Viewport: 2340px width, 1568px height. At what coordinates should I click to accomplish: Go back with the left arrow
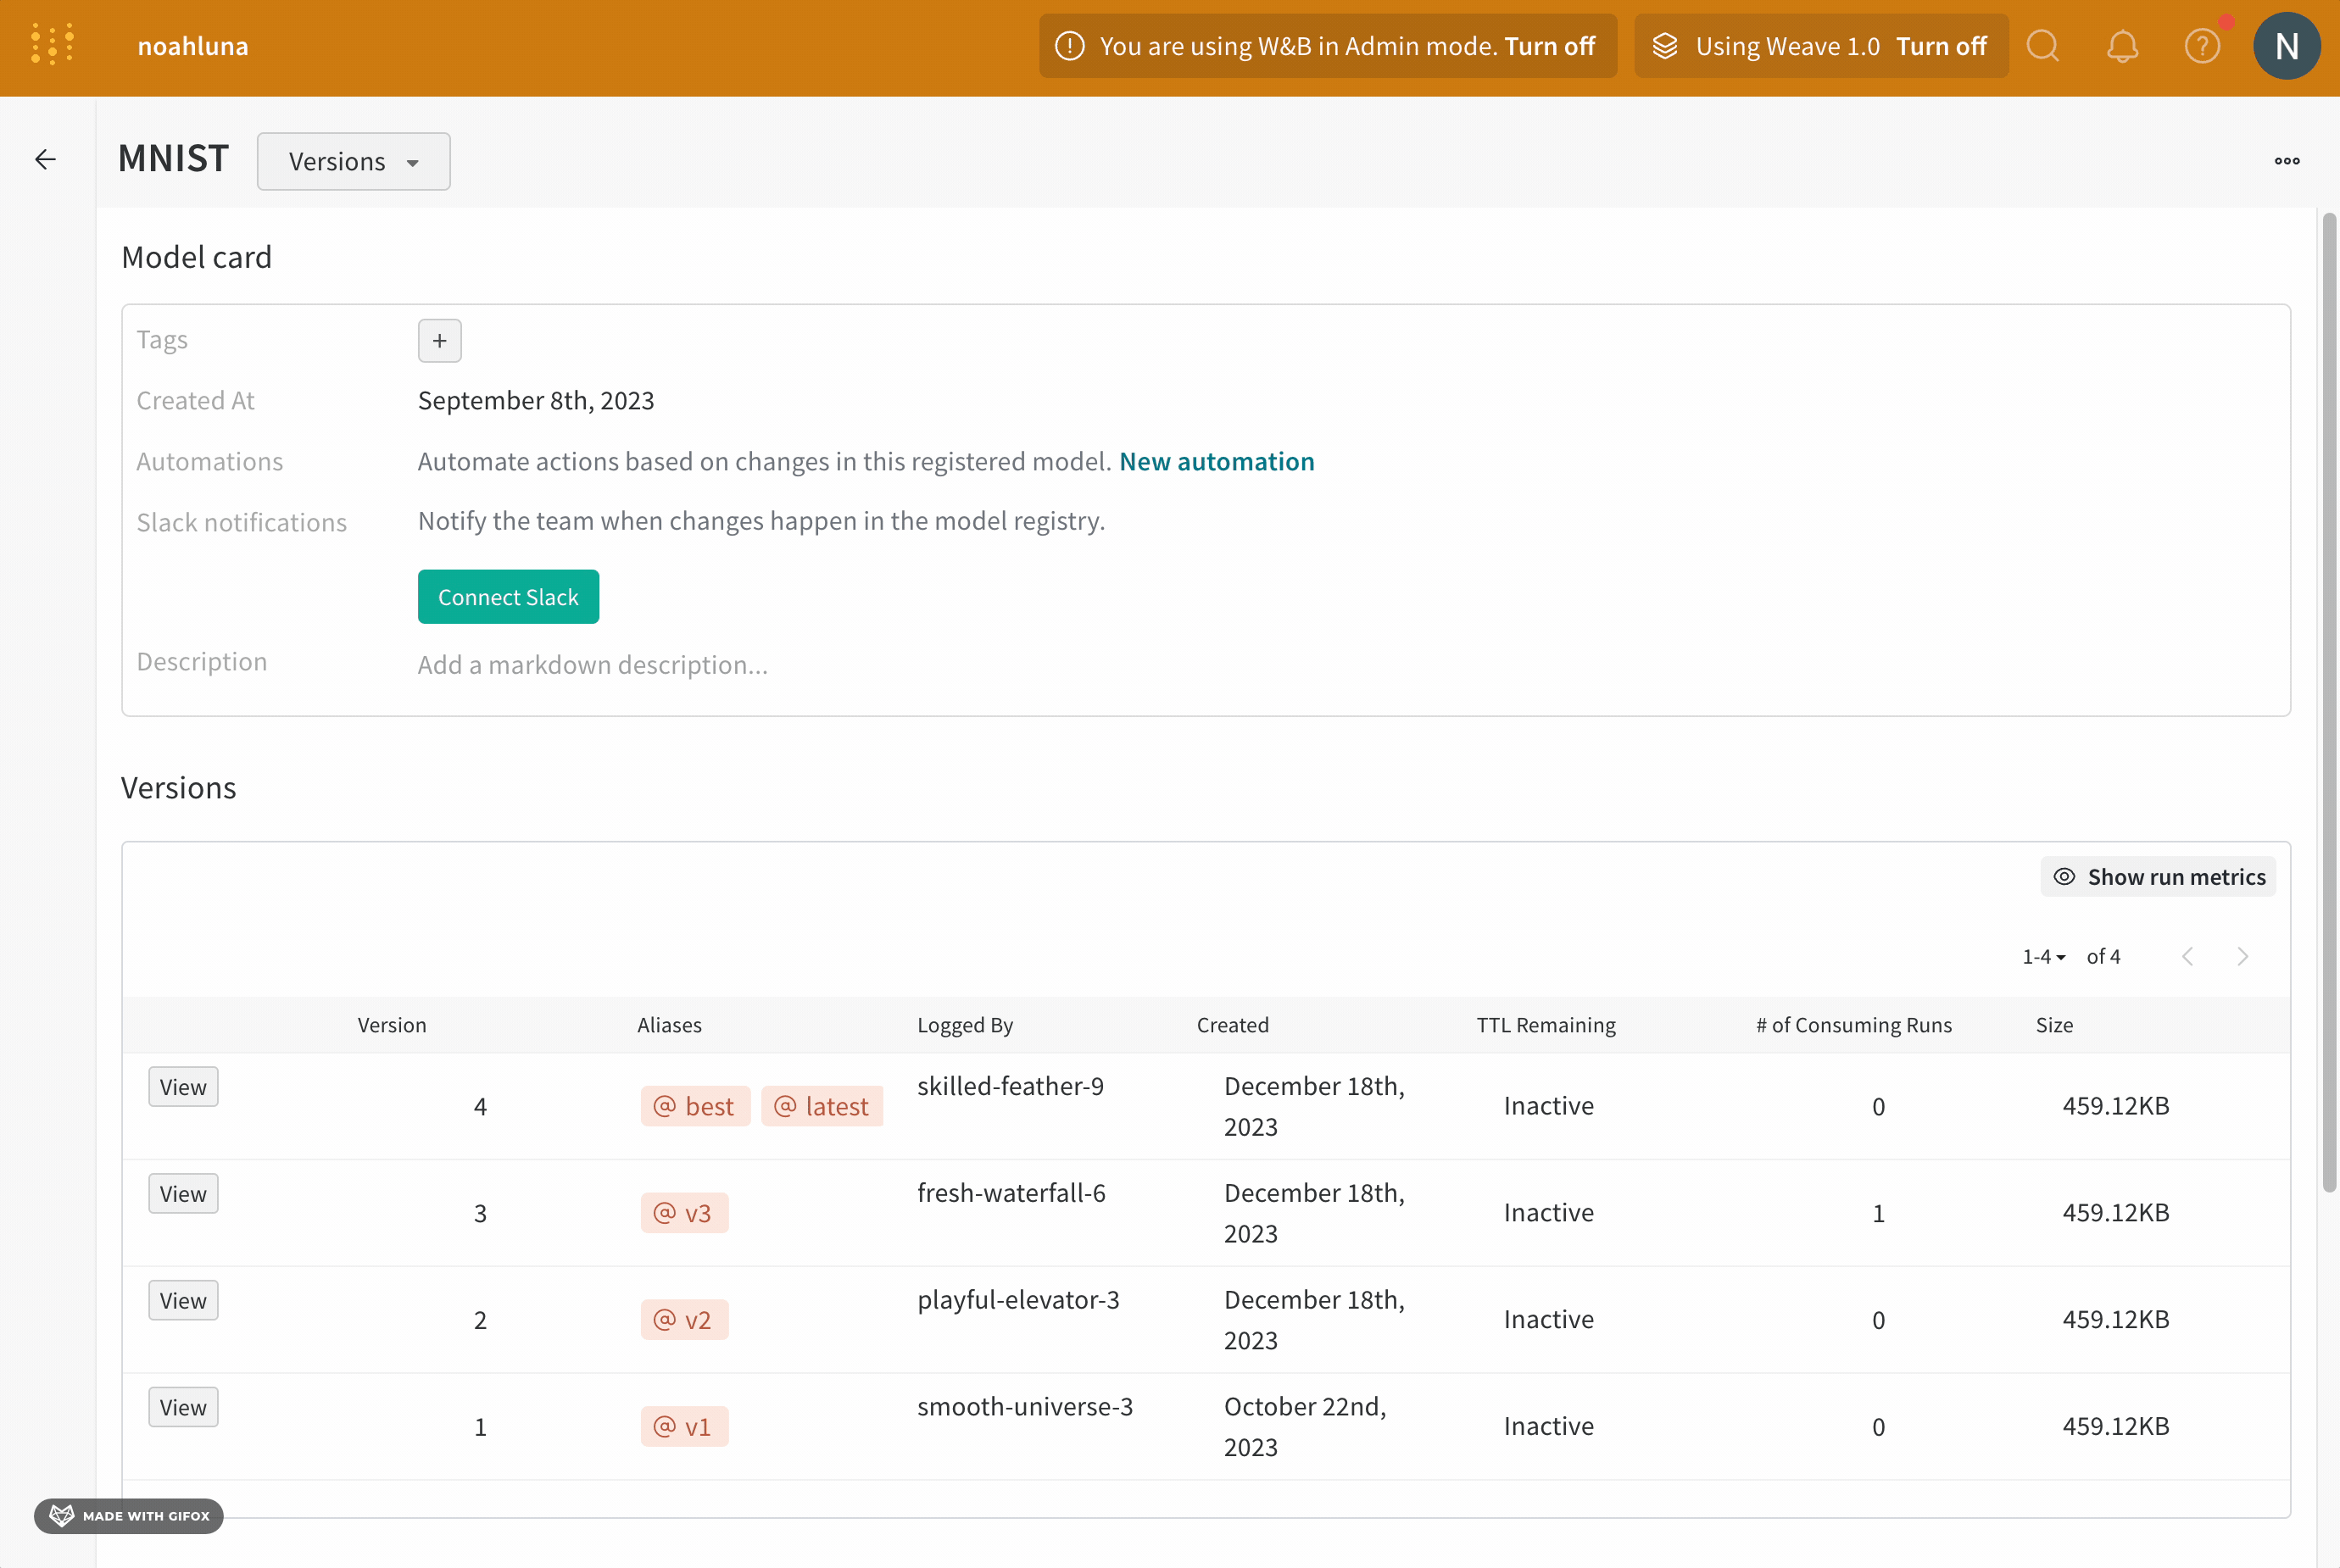point(45,159)
